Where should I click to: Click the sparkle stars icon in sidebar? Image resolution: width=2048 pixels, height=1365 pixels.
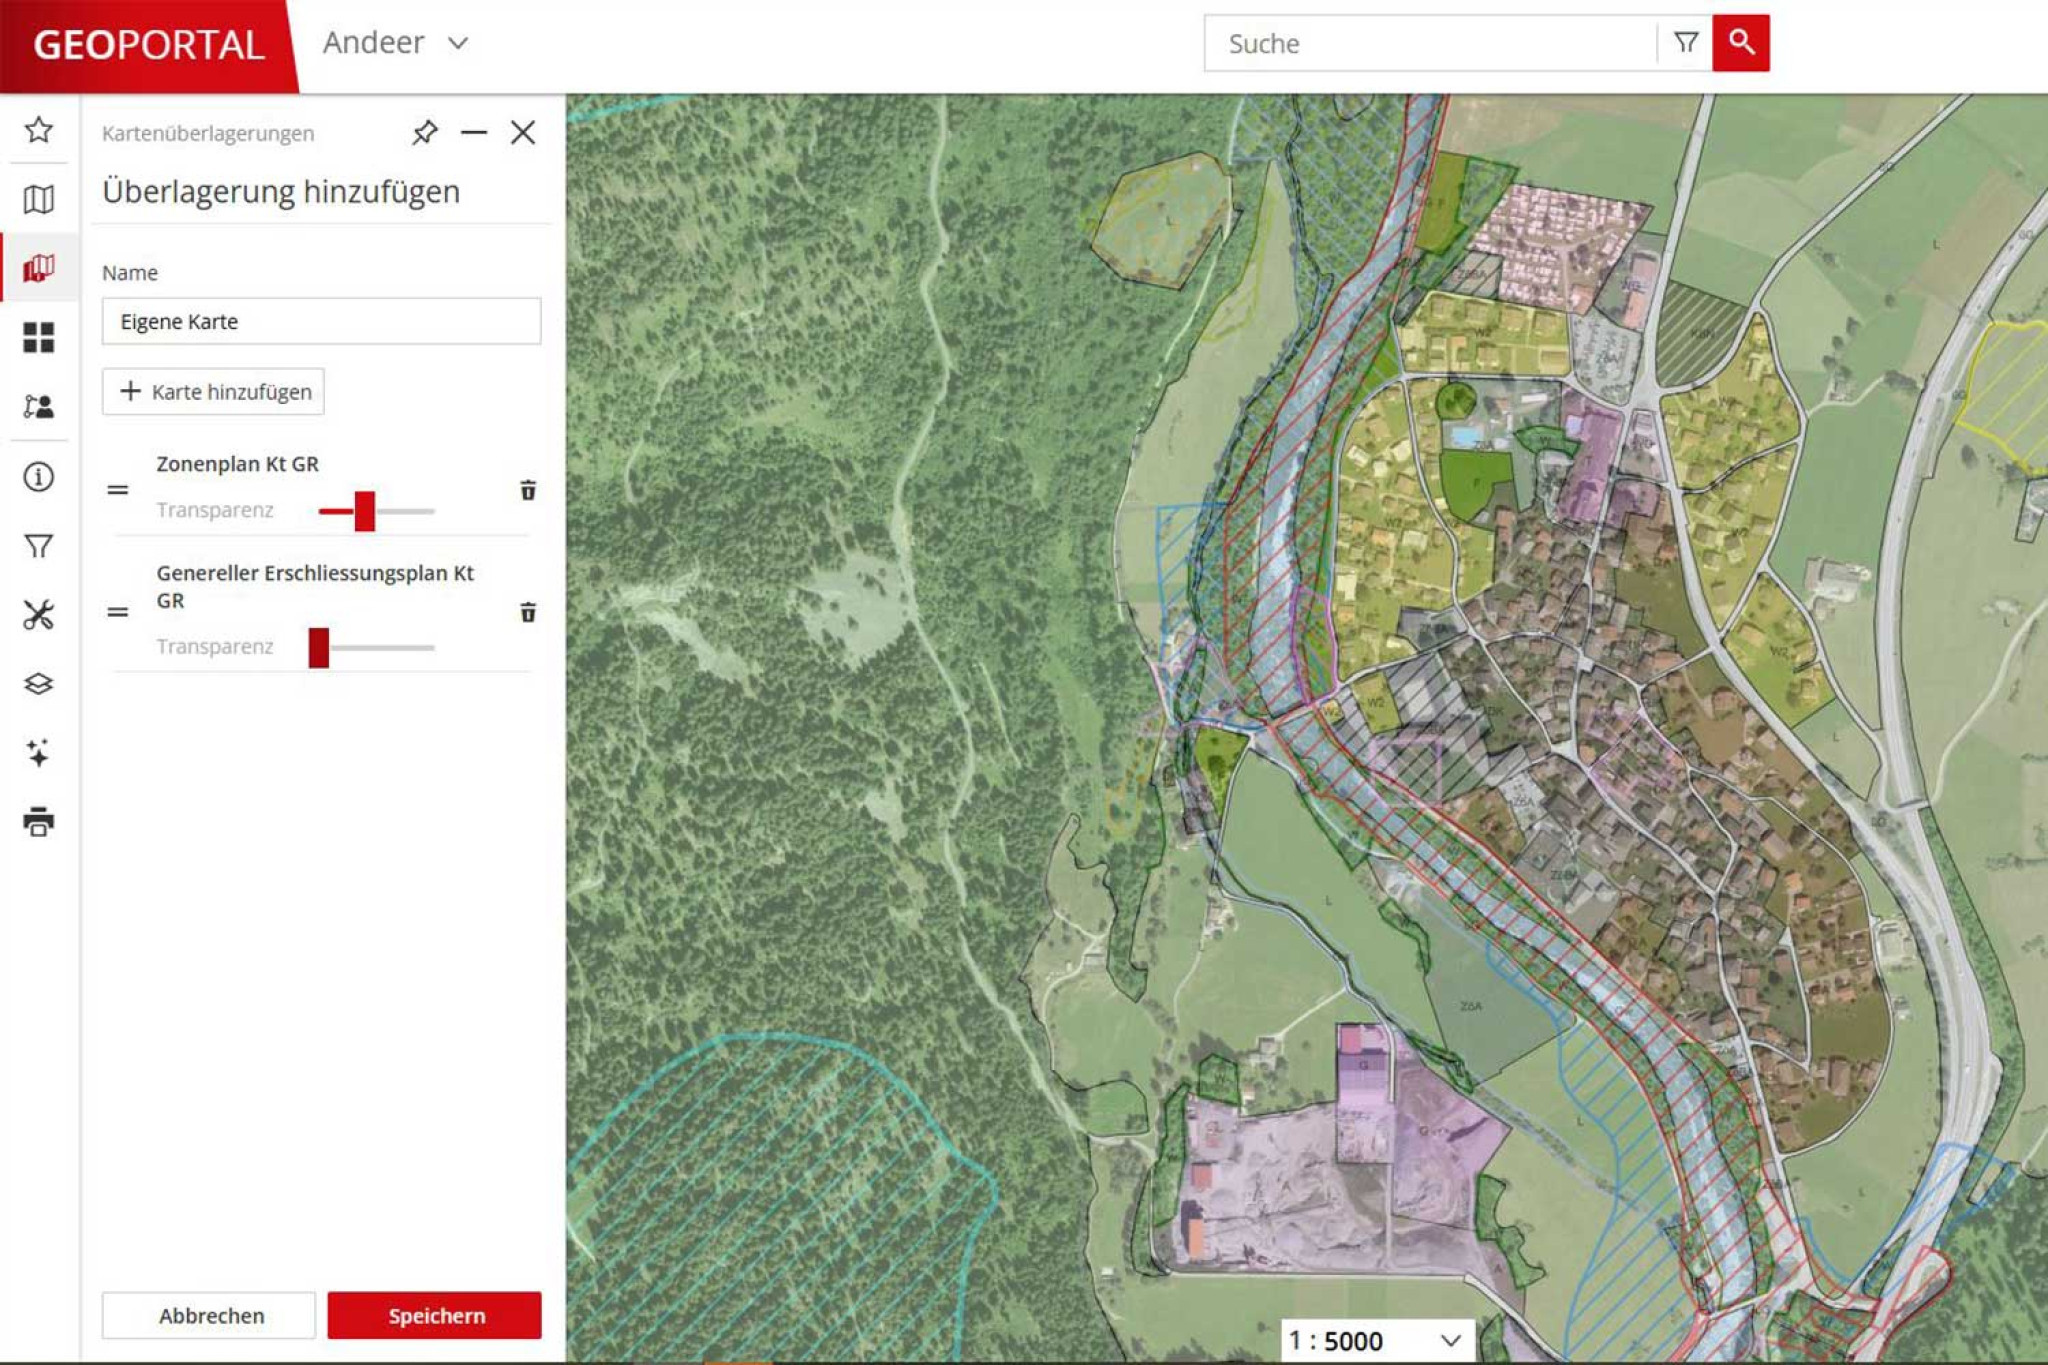pyautogui.click(x=39, y=753)
